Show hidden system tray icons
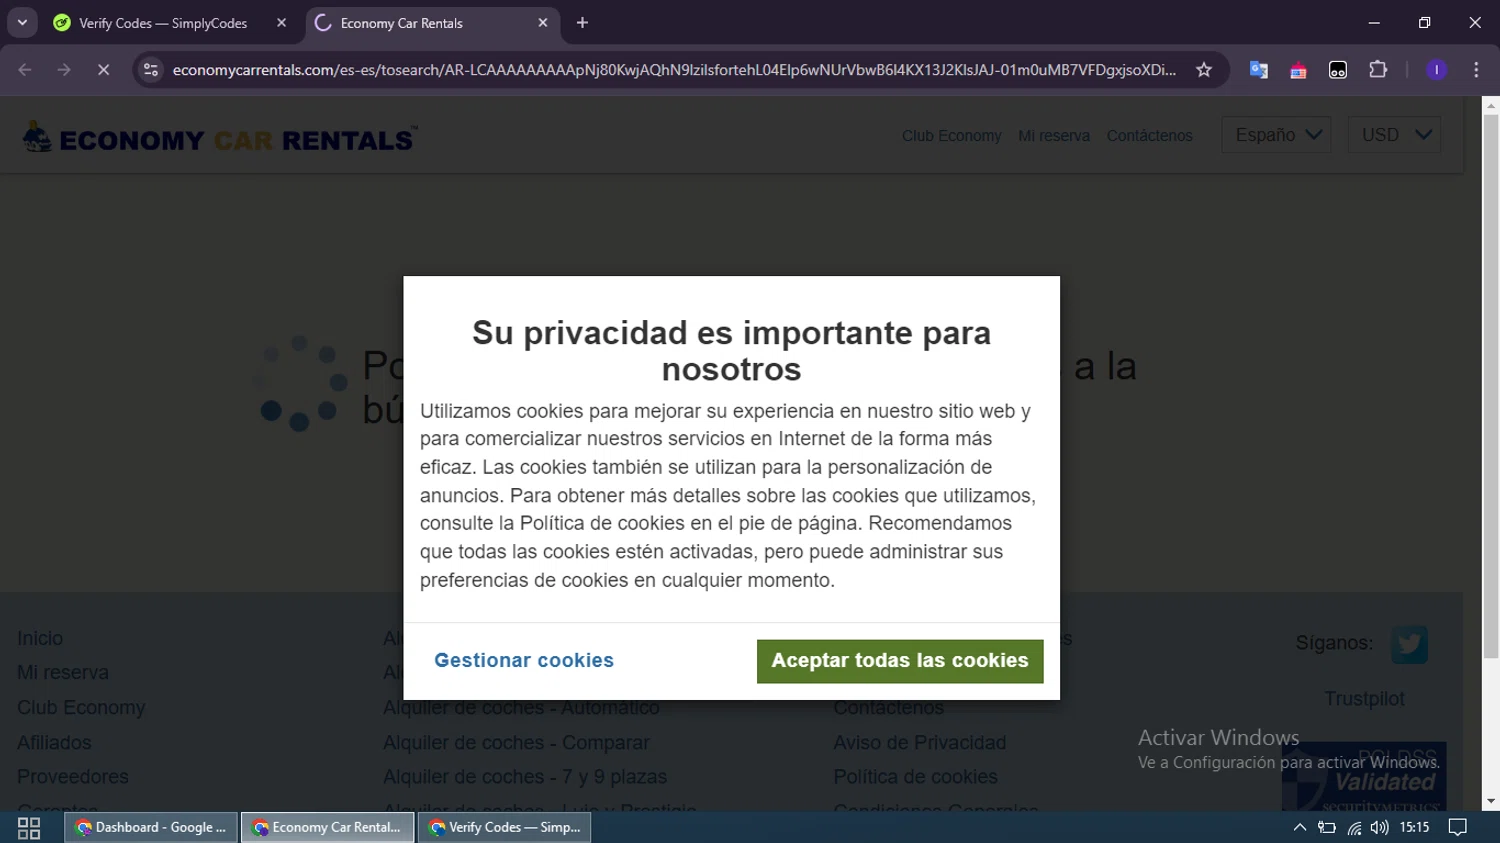The height and width of the screenshot is (843, 1500). (1300, 828)
